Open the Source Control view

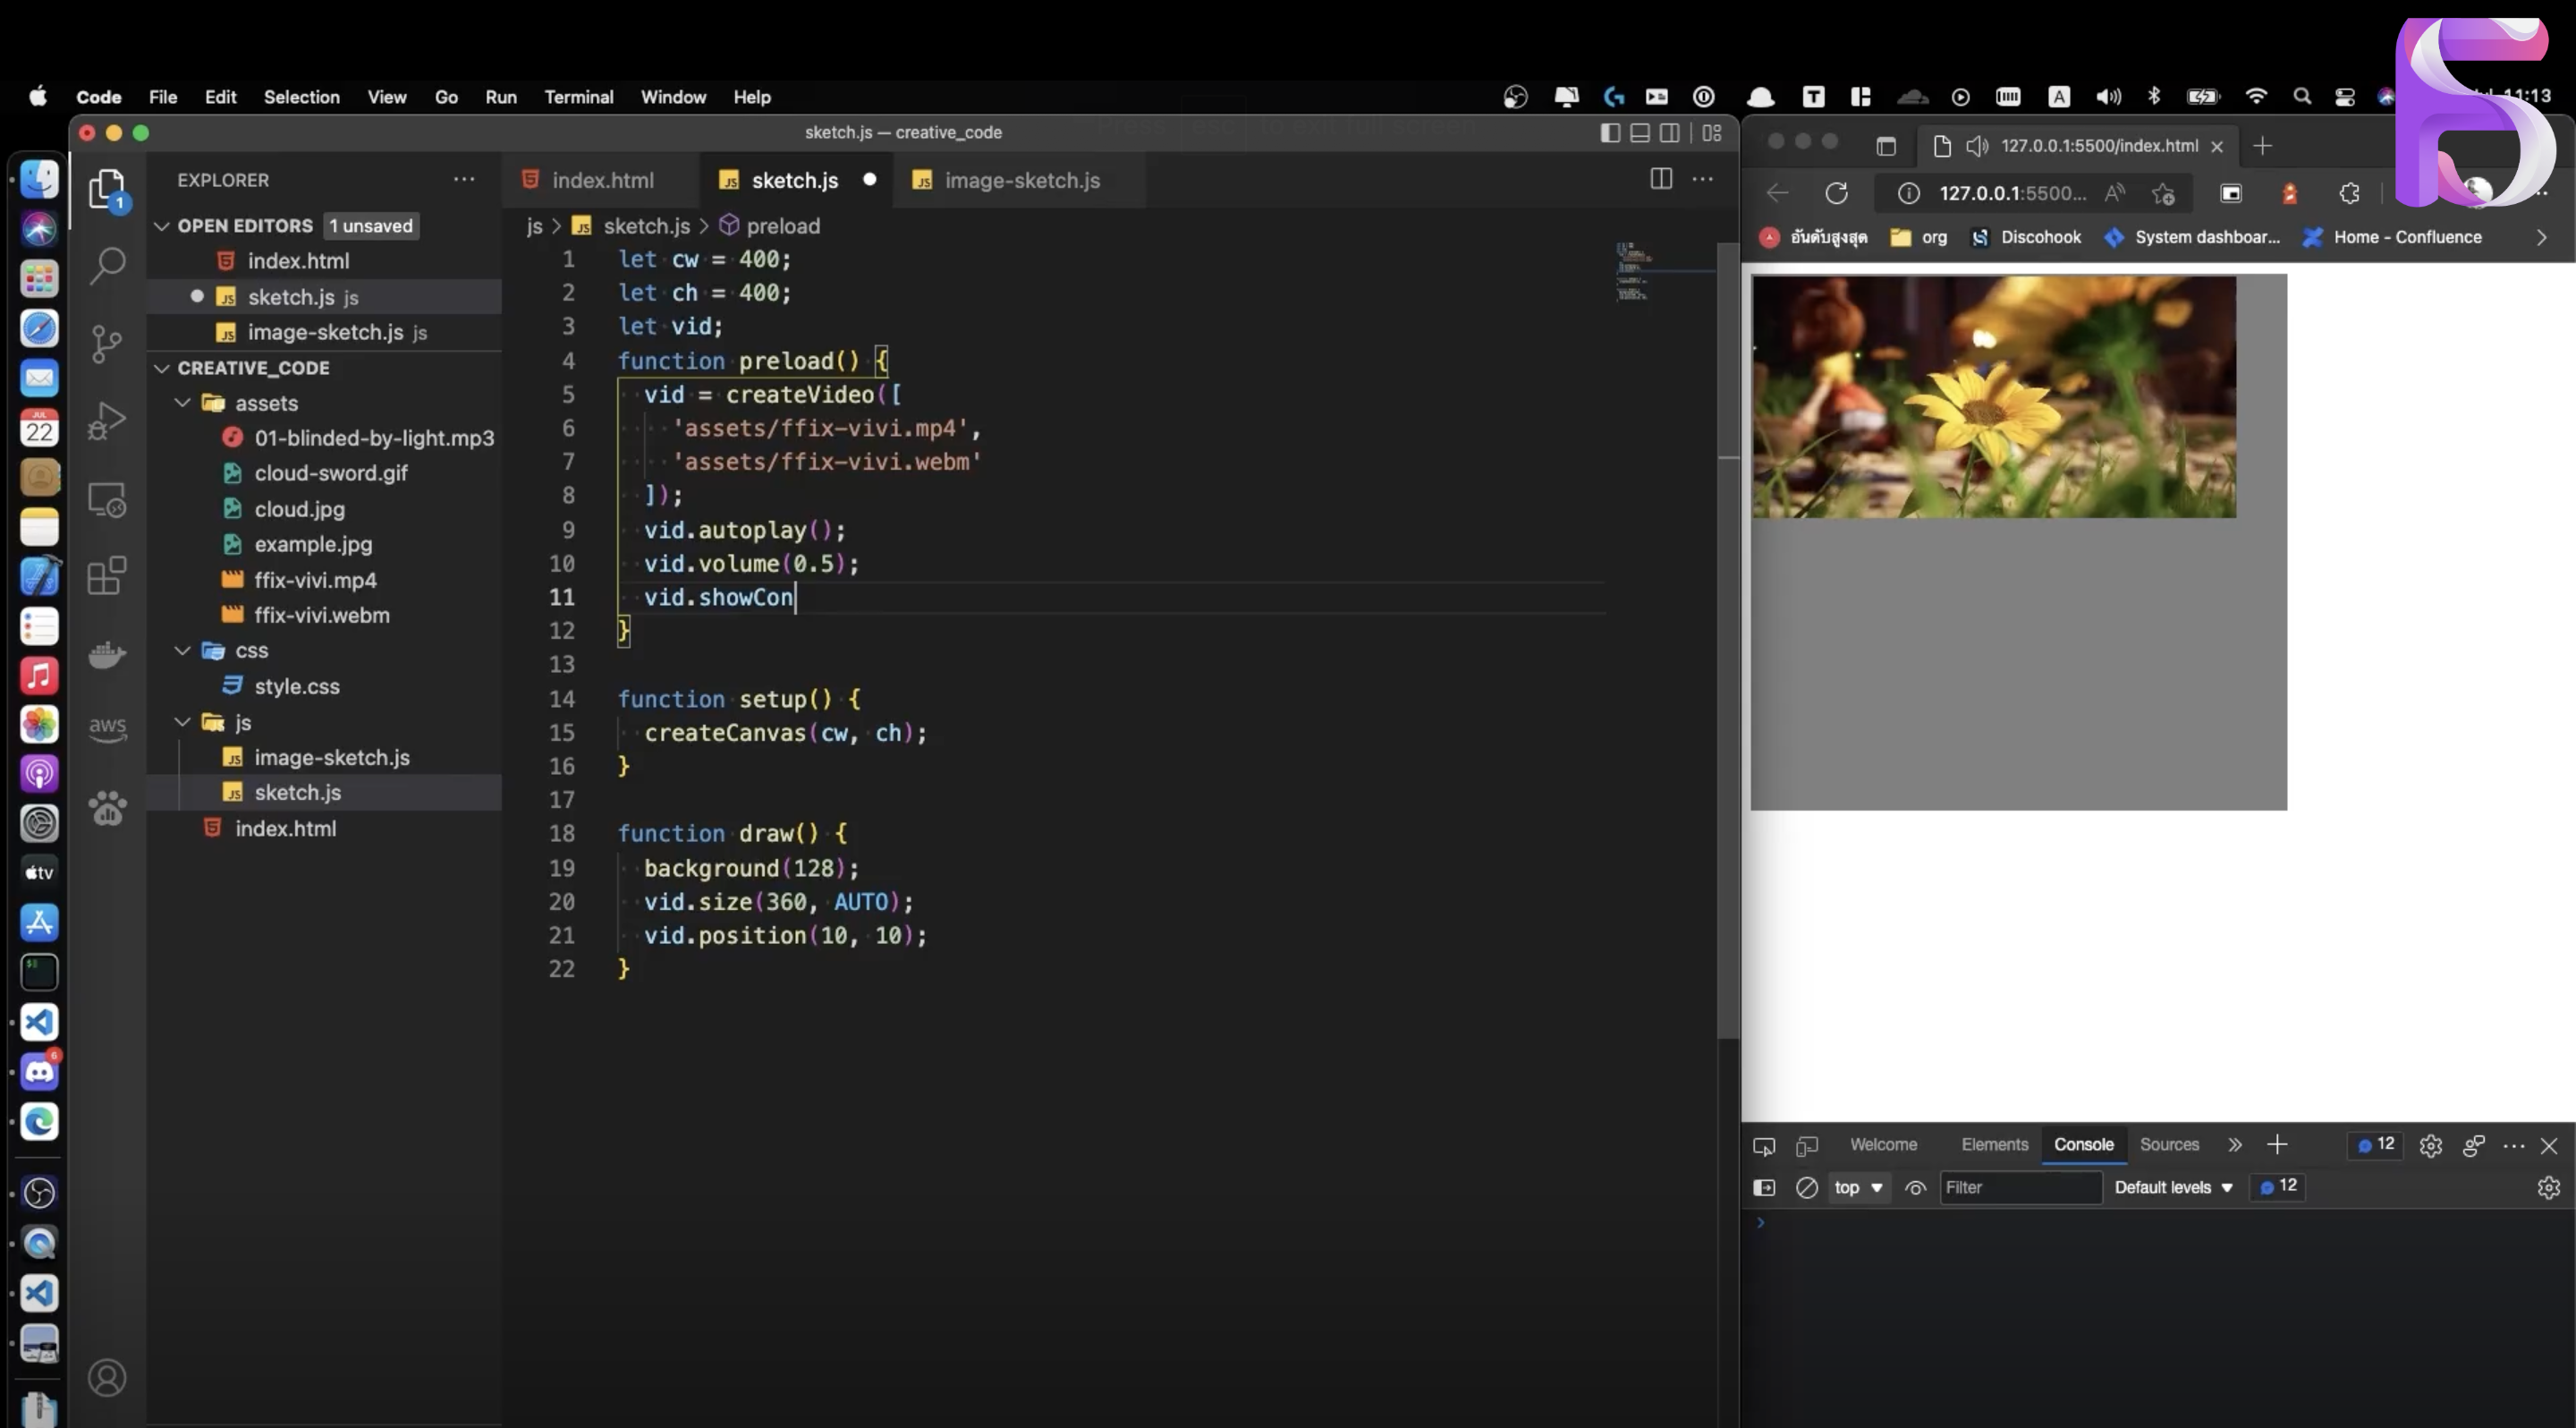tap(106, 343)
